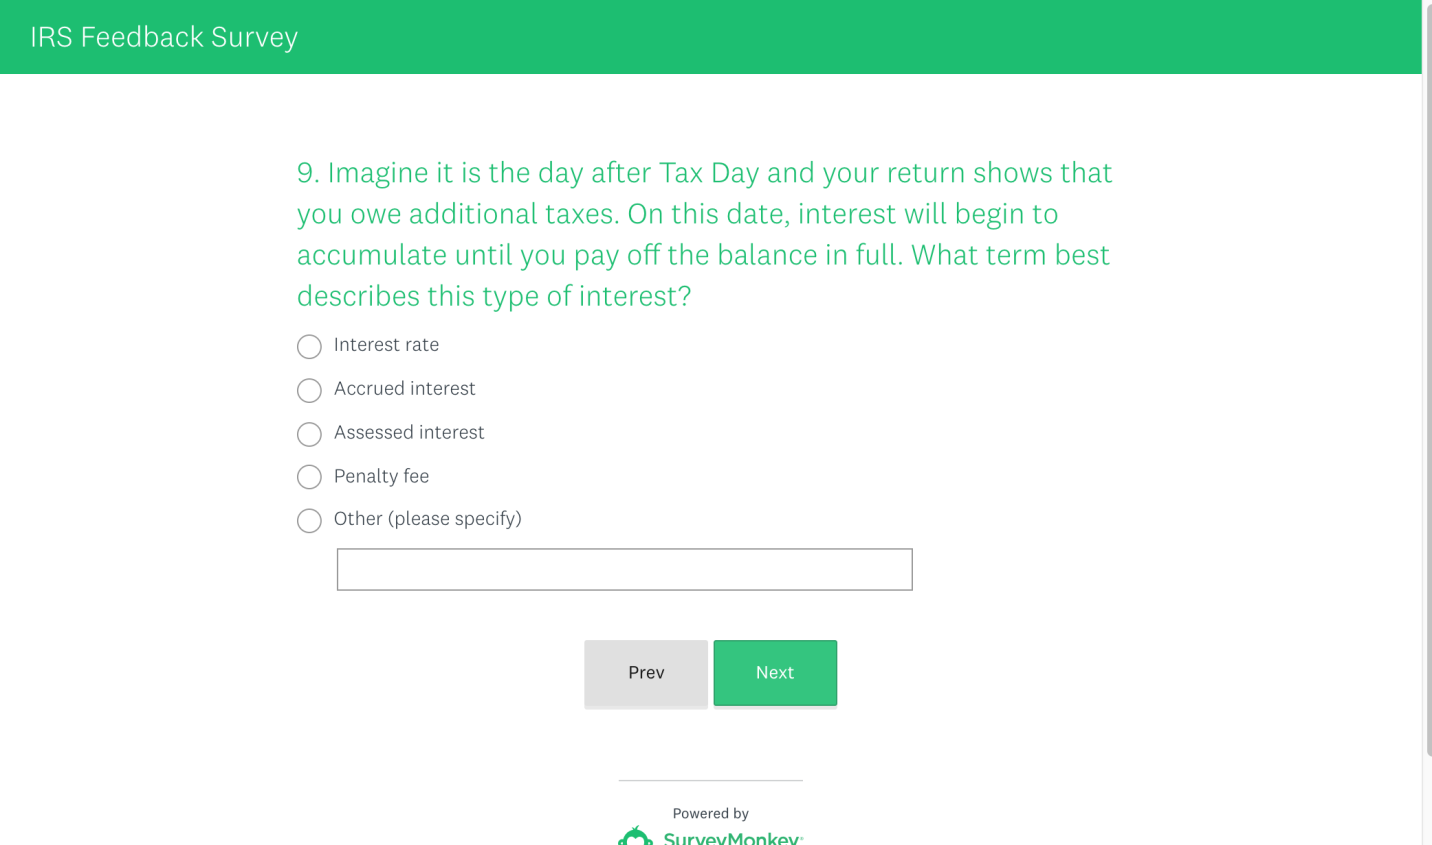Click the 'Penalty fee' answer label text
The width and height of the screenshot is (1432, 845).
381,477
